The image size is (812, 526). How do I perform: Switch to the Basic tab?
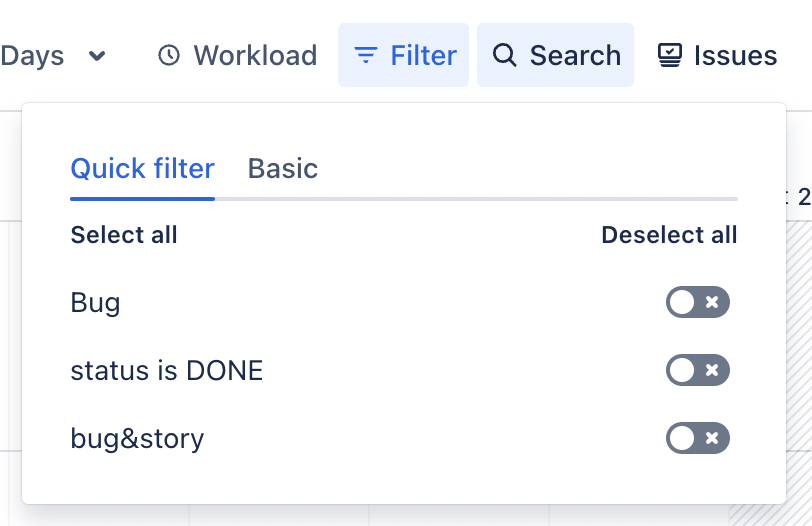(283, 168)
